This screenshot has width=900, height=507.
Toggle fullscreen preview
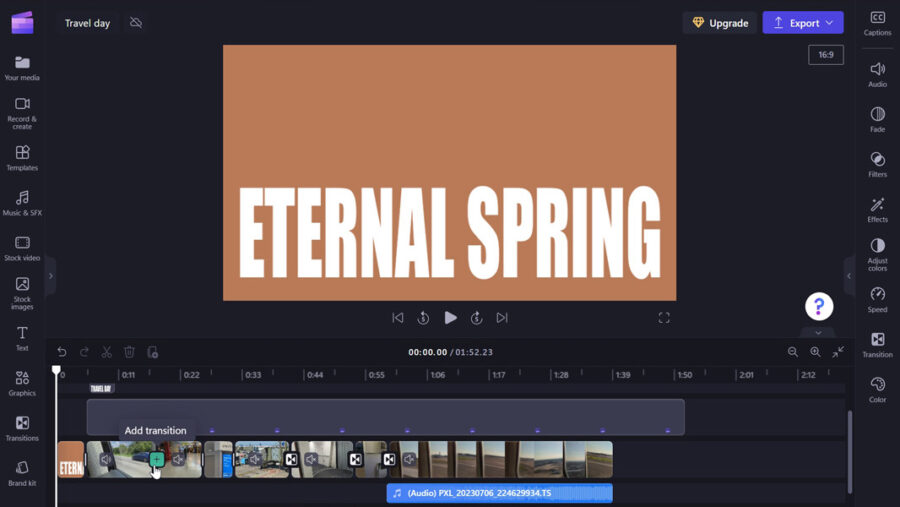click(x=664, y=318)
